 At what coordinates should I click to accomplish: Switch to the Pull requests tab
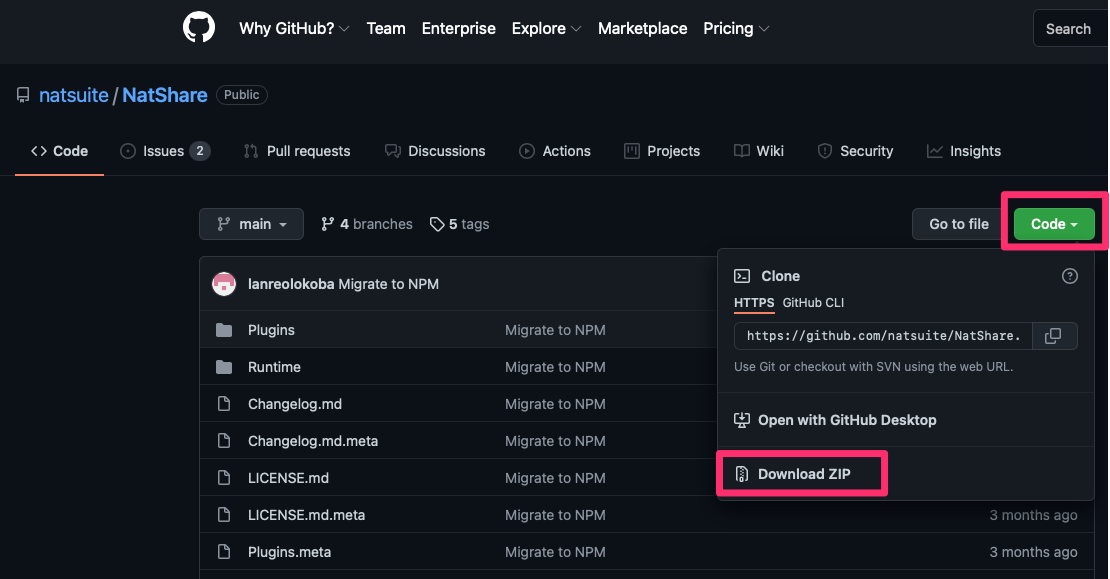[x=297, y=151]
